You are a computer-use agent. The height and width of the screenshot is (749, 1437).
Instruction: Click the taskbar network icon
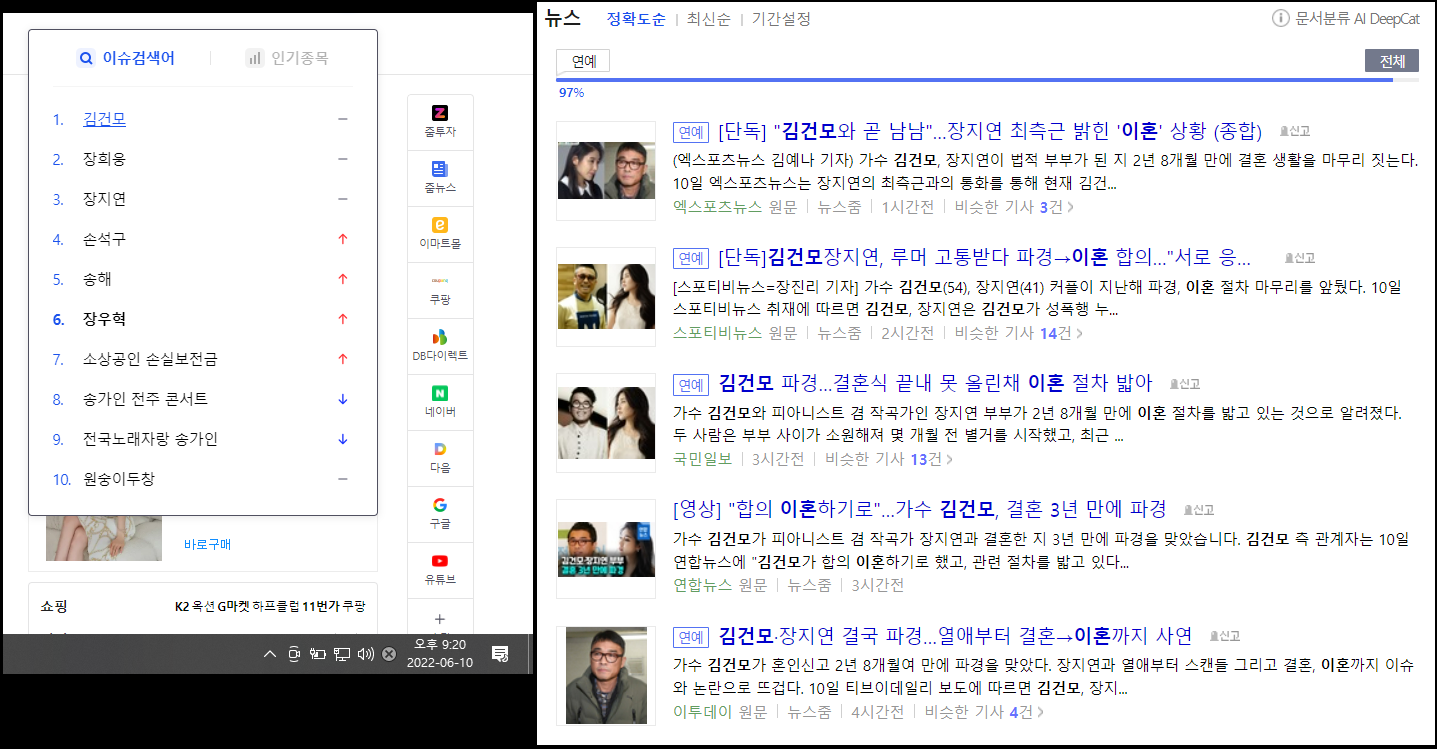tap(342, 654)
